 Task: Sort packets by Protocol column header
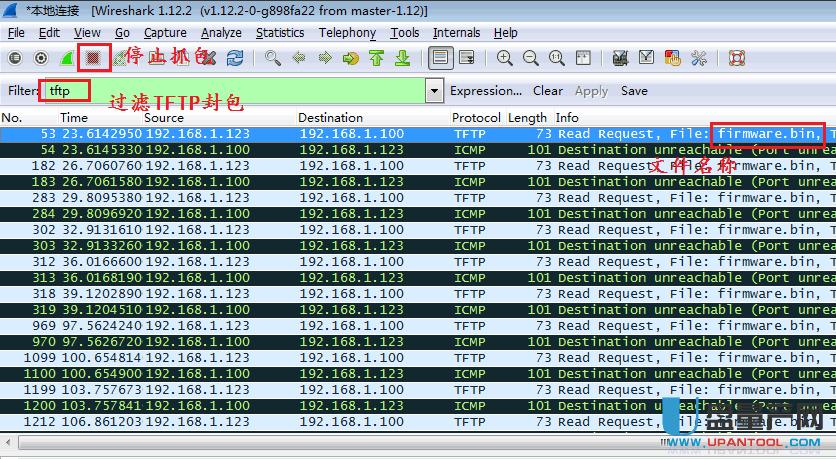pyautogui.click(x=476, y=118)
